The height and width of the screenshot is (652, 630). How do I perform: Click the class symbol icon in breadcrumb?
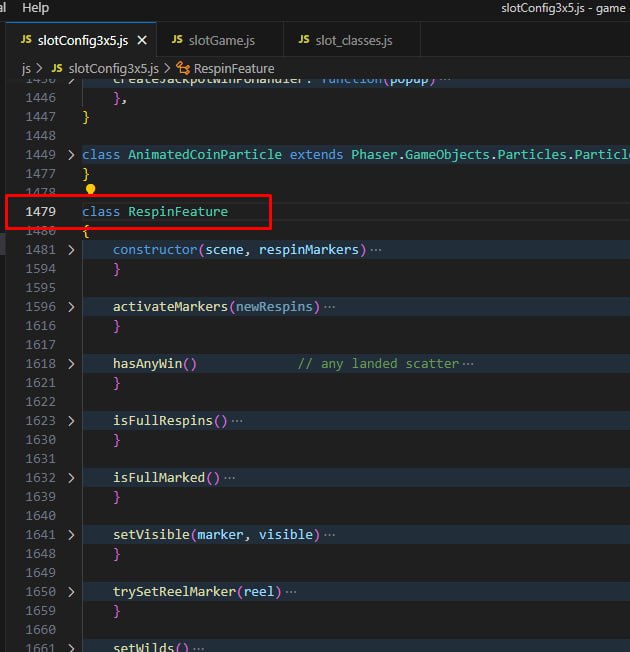(183, 68)
